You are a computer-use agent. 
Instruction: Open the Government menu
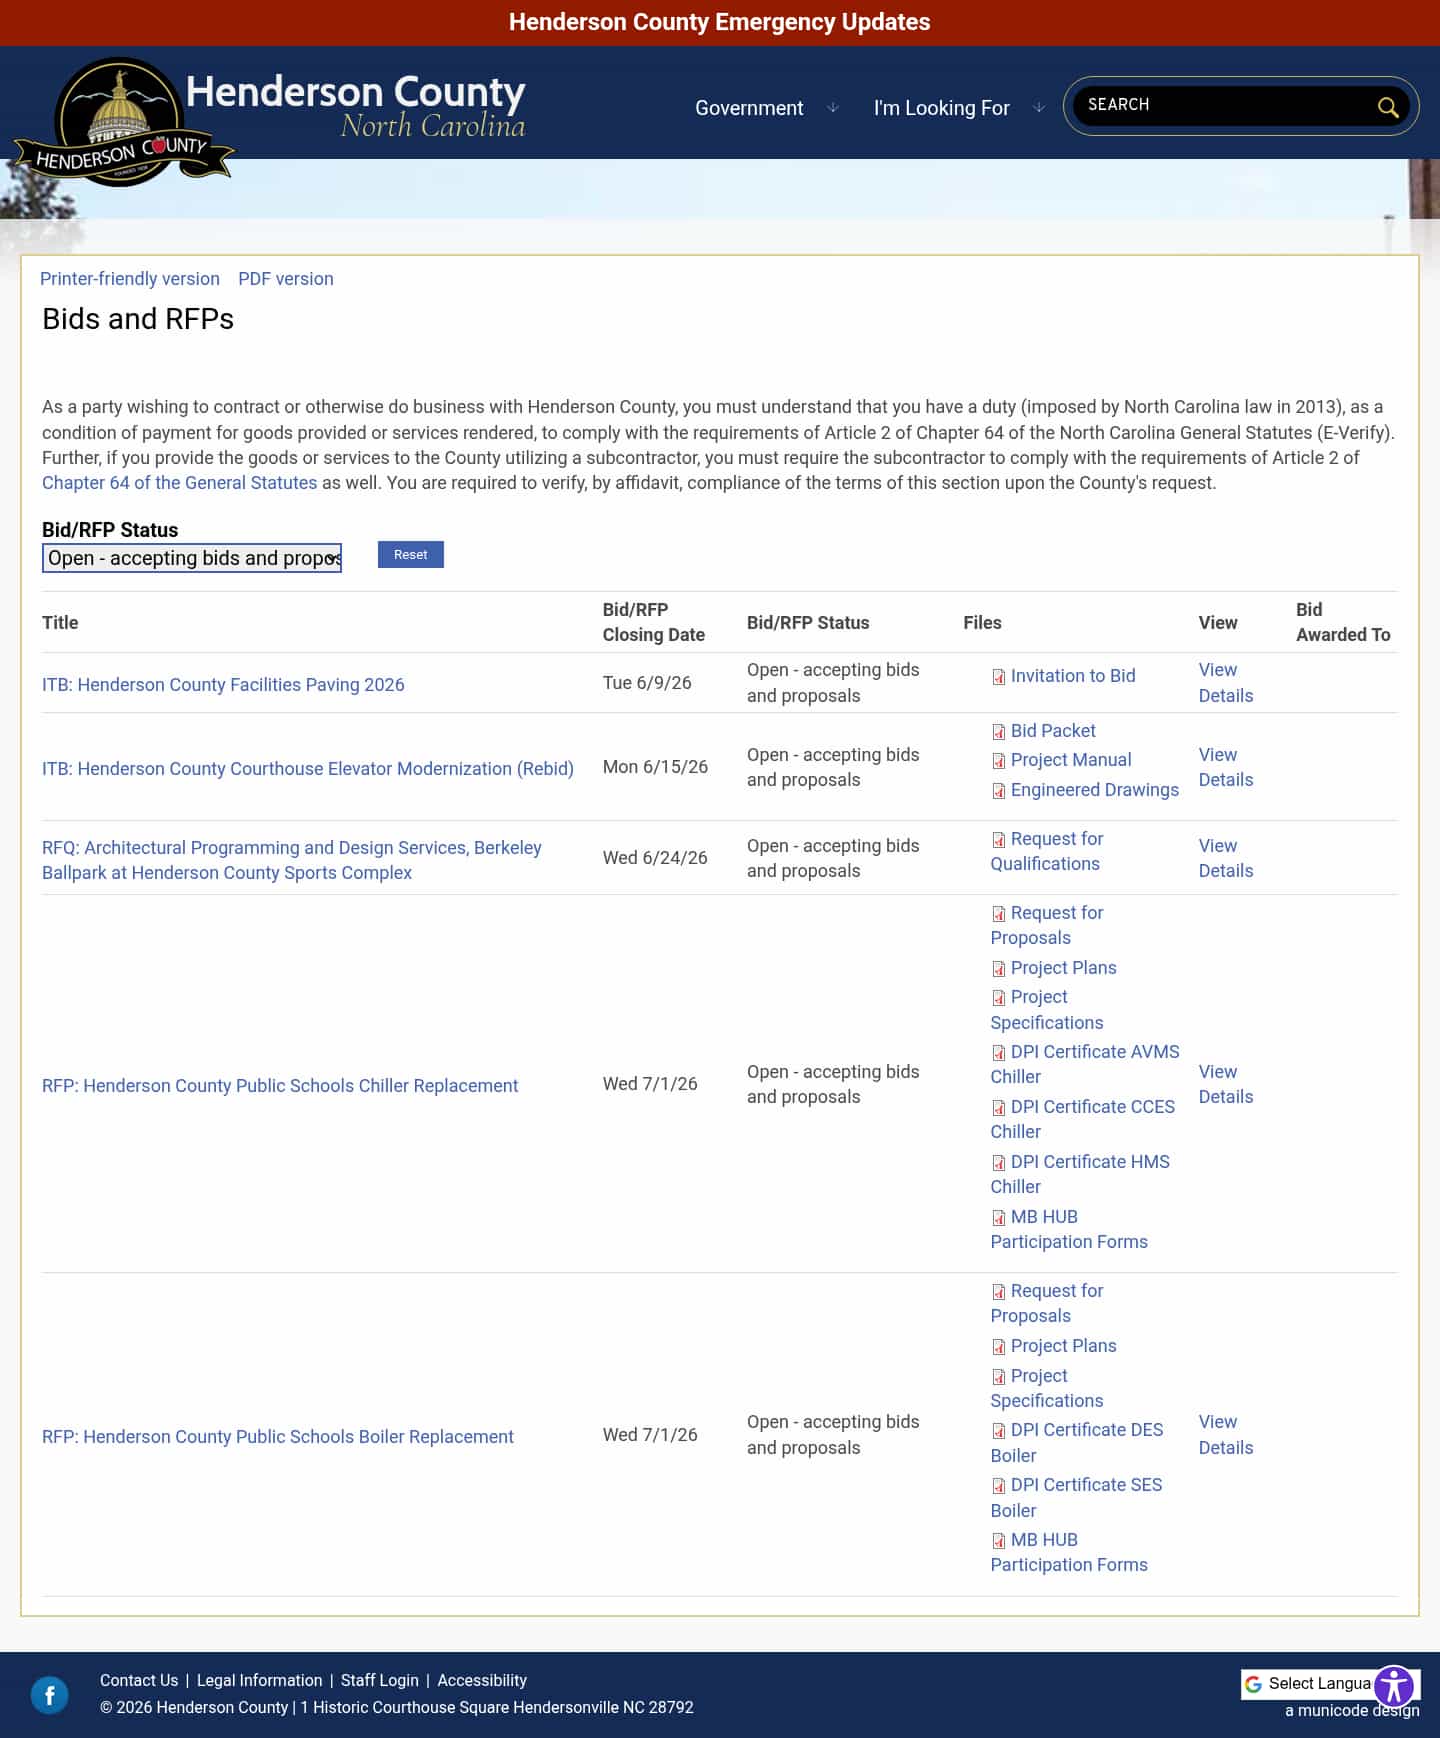coord(749,108)
